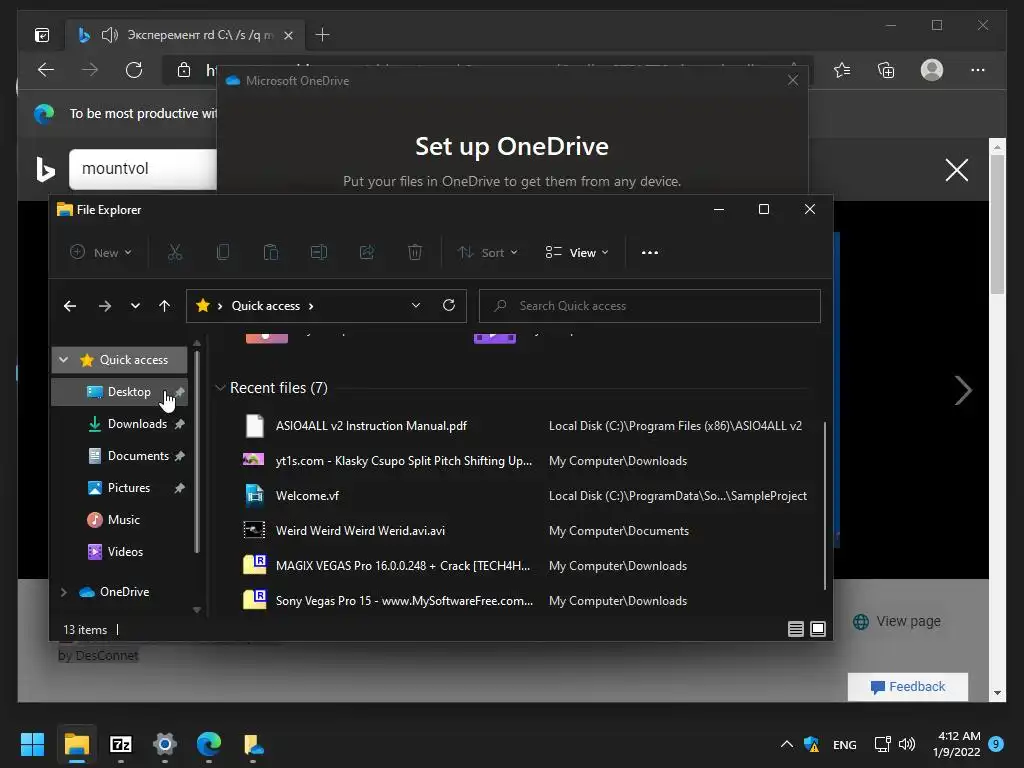Select the Эксперемент rd C:\ browser tab
This screenshot has width=1024, height=768.
186,35
